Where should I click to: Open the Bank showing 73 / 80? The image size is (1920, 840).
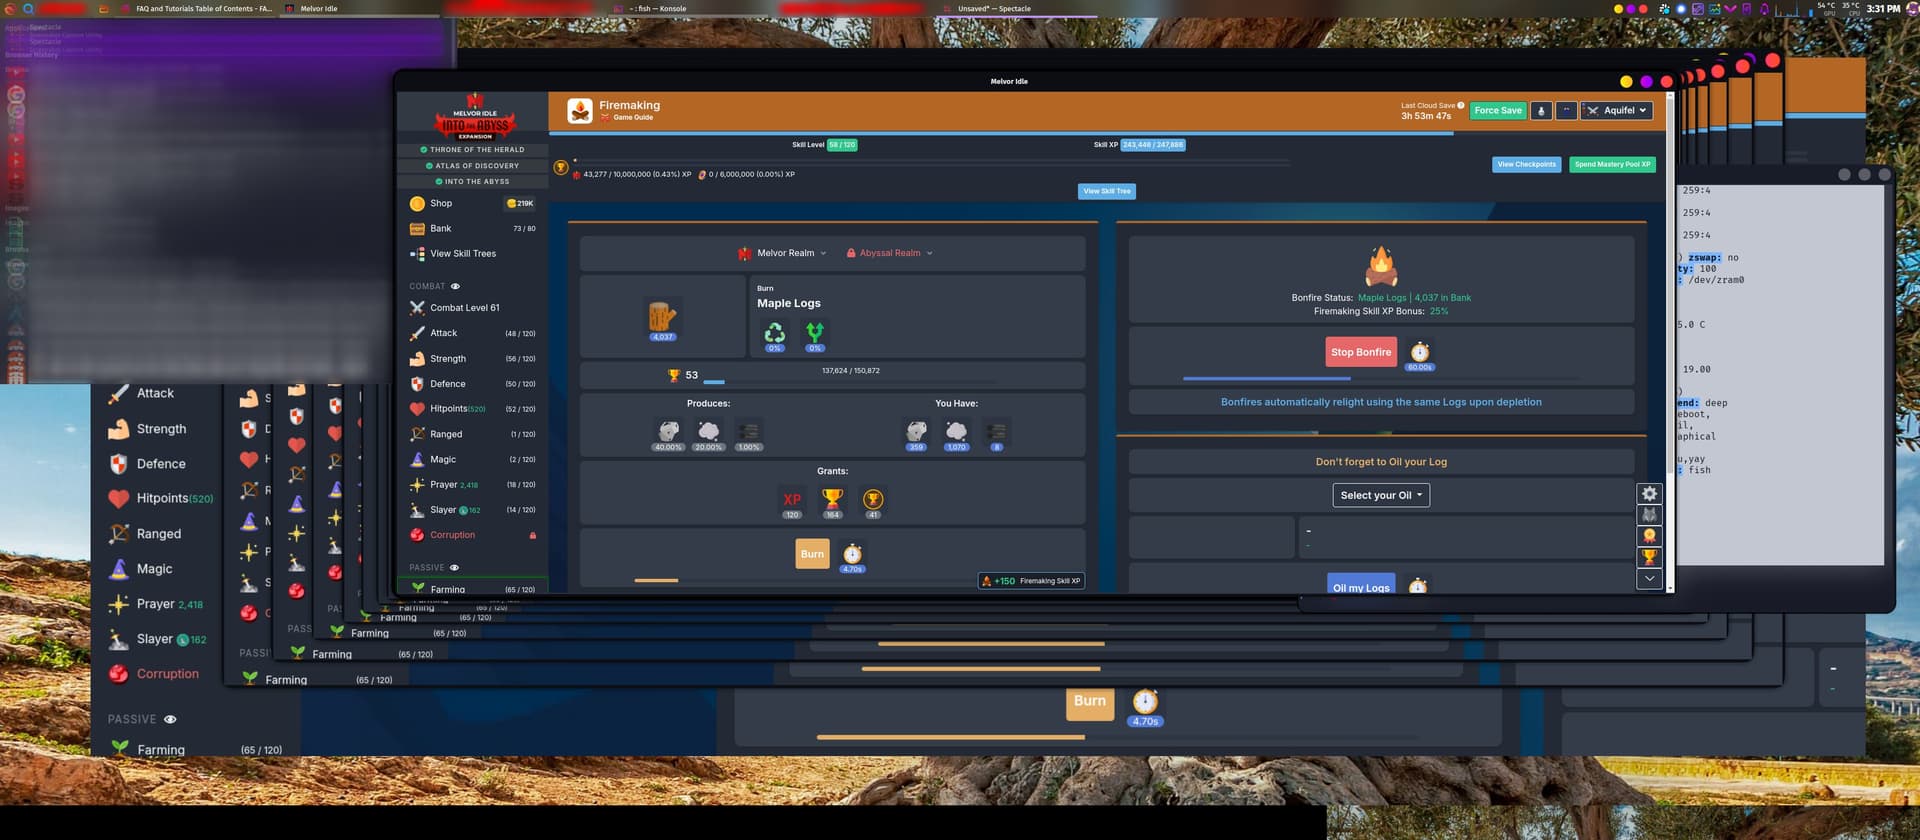(472, 228)
